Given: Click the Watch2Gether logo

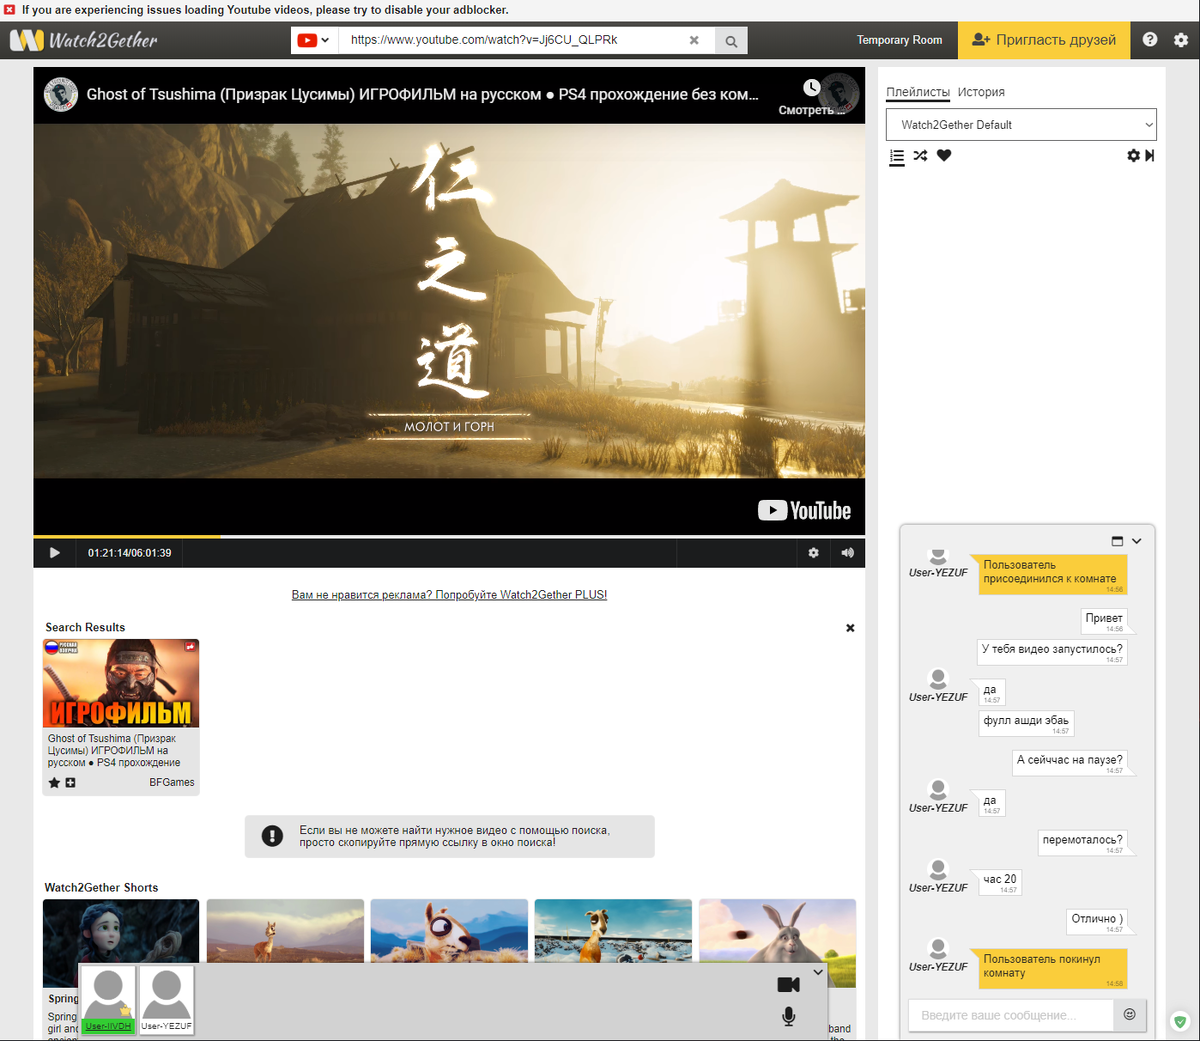Looking at the screenshot, I should [x=84, y=40].
